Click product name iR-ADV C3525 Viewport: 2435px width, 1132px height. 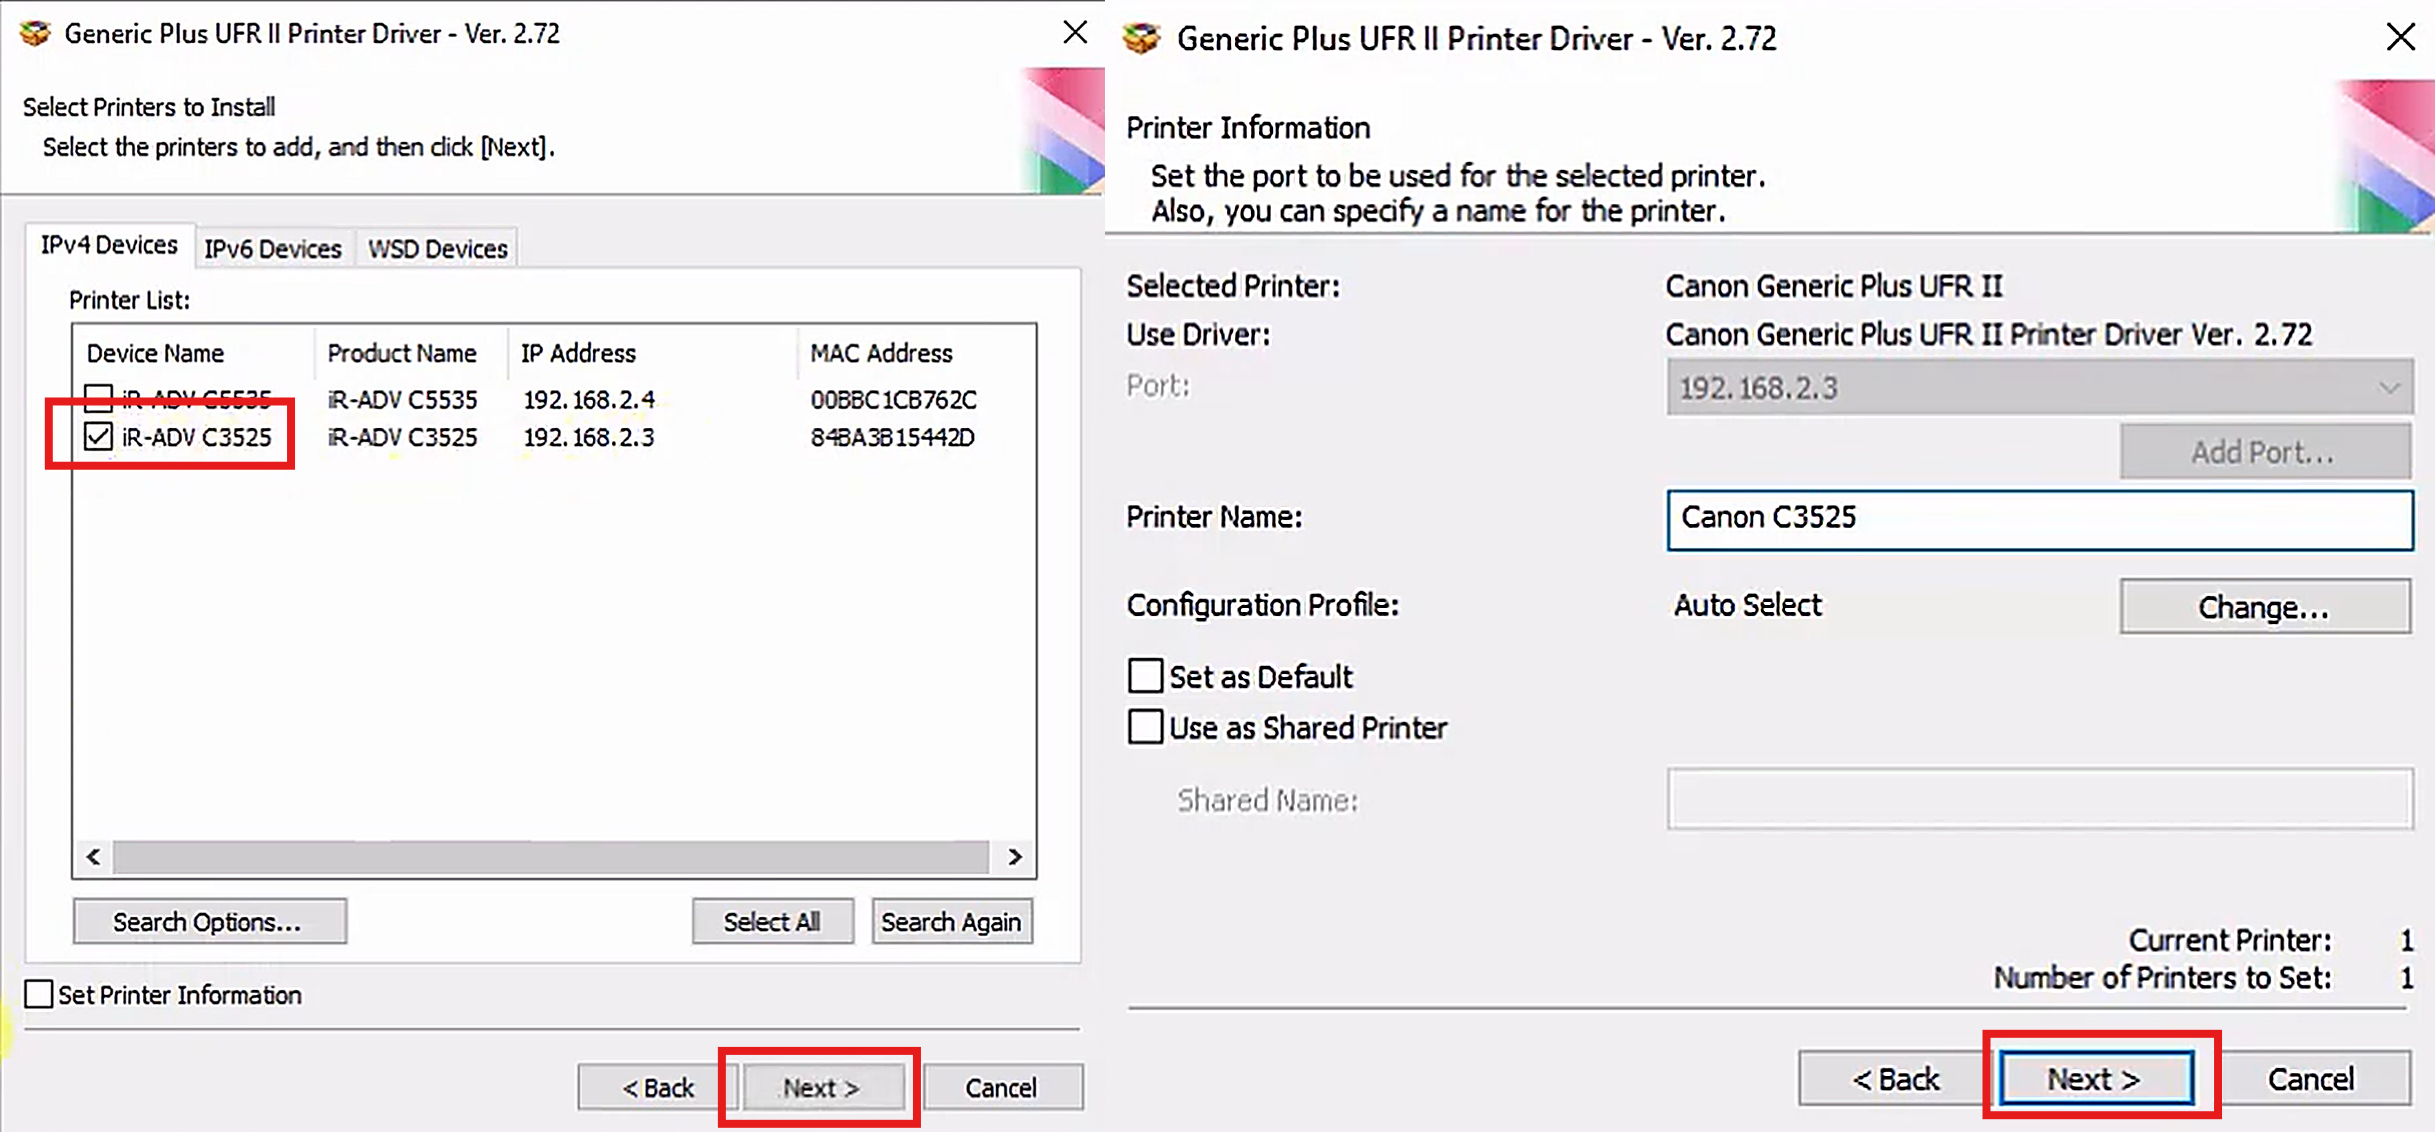tap(402, 438)
